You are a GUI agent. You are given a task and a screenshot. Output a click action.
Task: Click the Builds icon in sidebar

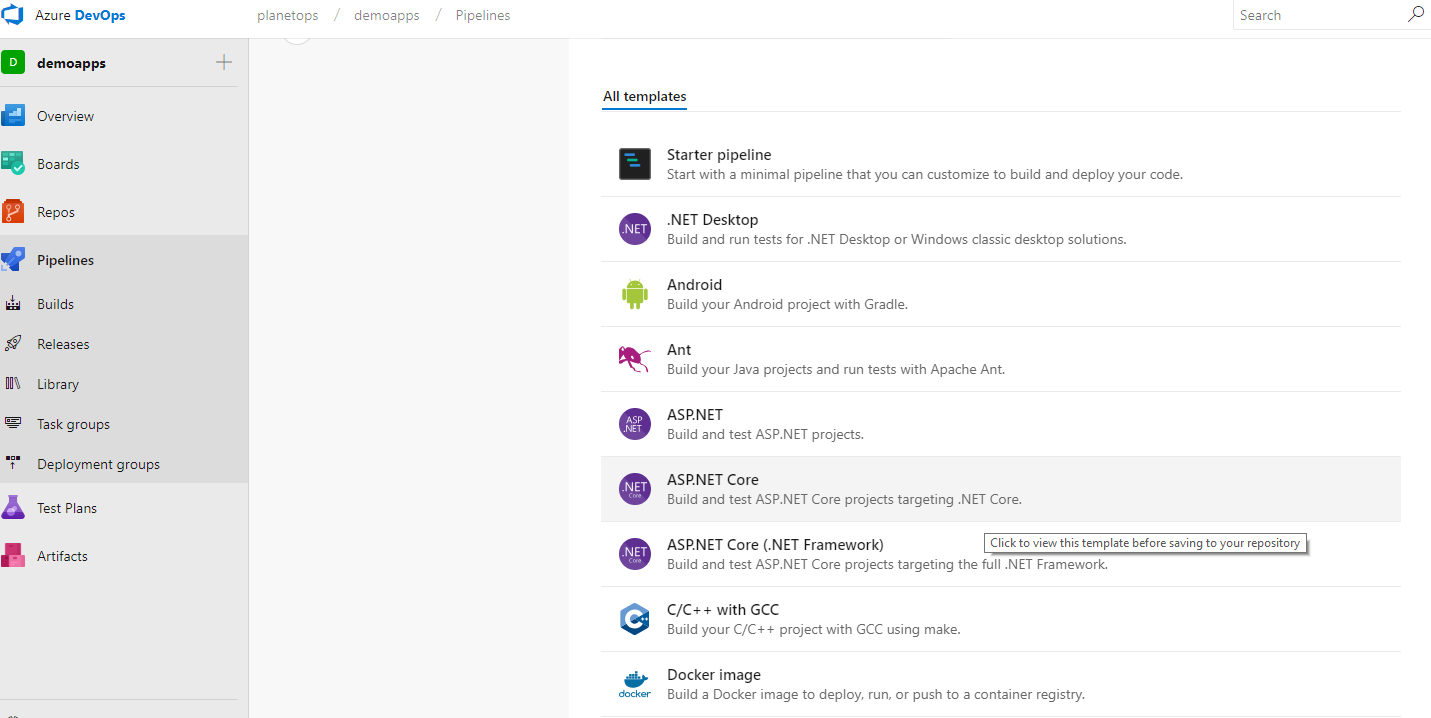(x=13, y=304)
